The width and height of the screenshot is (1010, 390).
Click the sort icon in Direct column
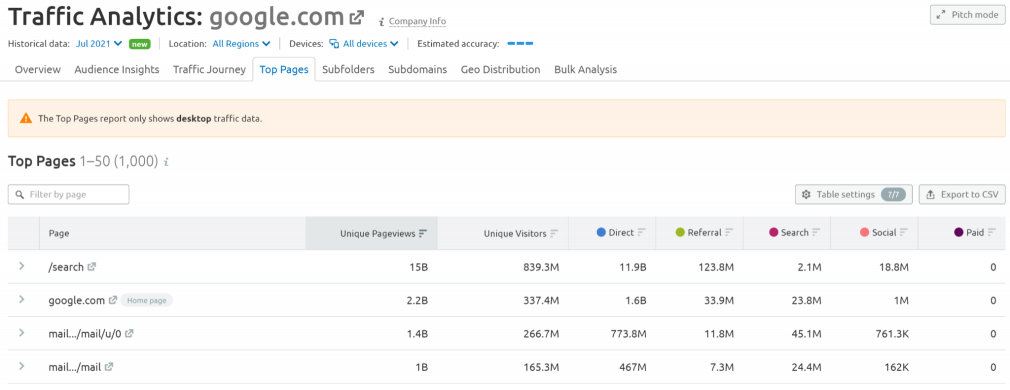642,233
